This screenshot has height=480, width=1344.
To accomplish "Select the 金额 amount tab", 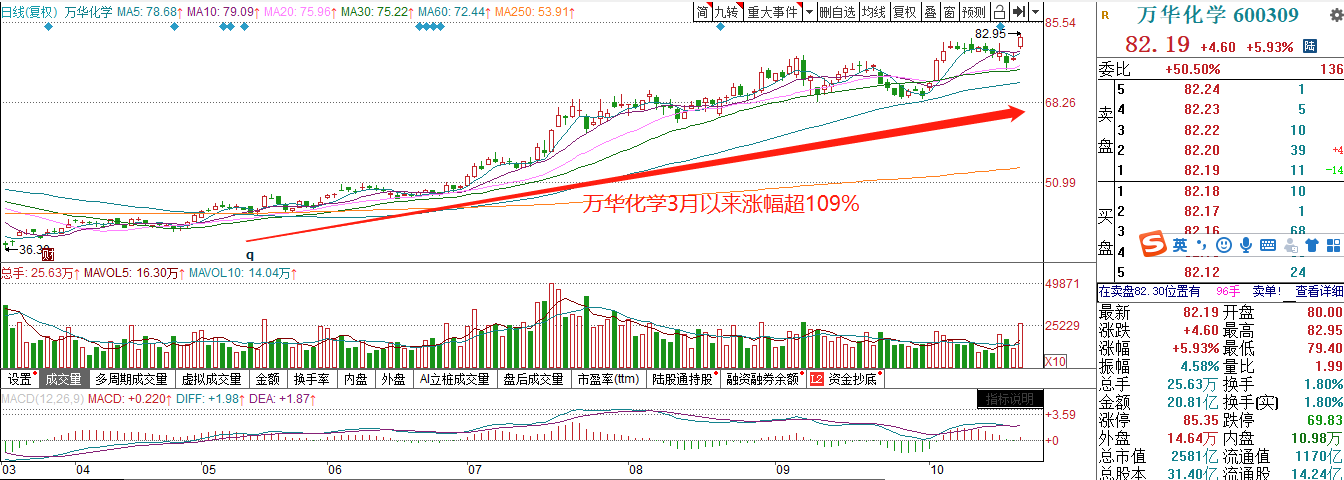I will pyautogui.click(x=267, y=379).
